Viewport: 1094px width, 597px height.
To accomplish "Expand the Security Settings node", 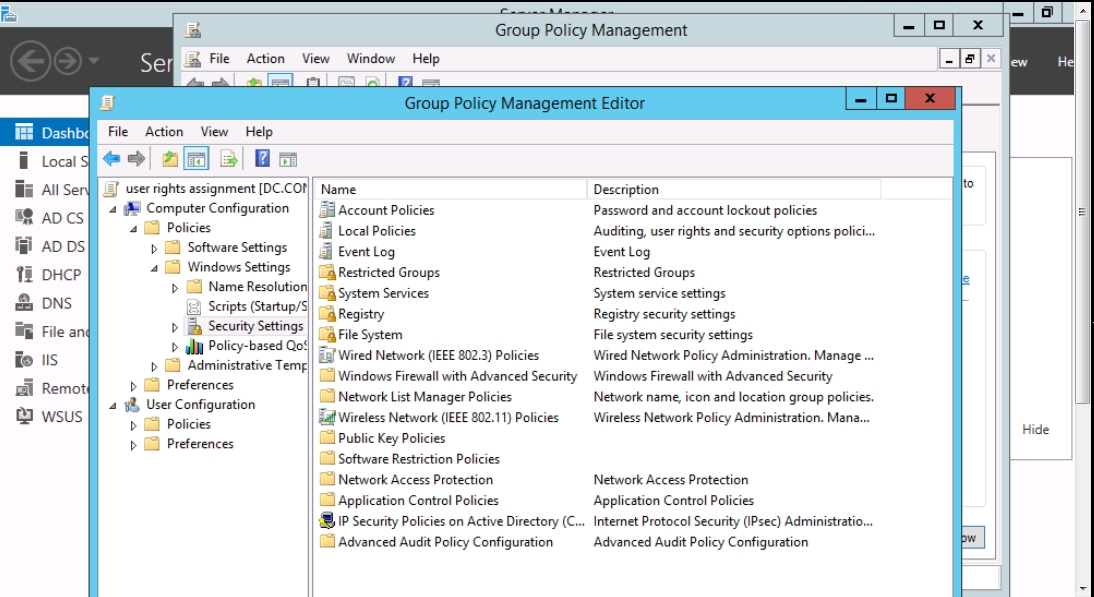I will point(175,326).
